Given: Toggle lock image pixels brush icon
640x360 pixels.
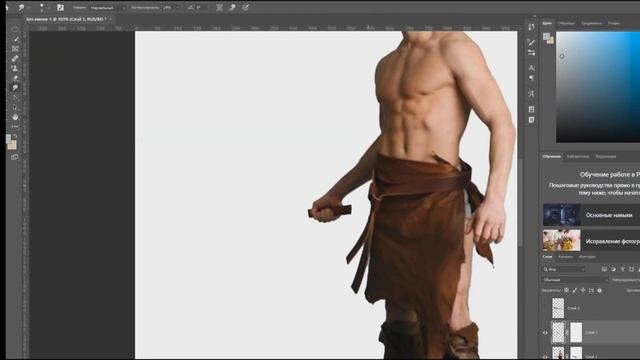Looking at the screenshot, I should [575, 290].
